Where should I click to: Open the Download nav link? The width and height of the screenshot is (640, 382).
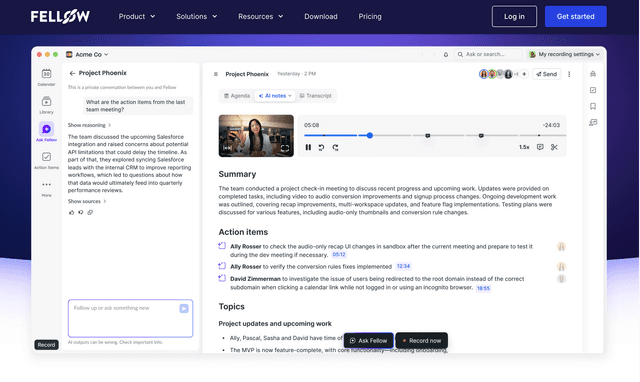pos(321,17)
